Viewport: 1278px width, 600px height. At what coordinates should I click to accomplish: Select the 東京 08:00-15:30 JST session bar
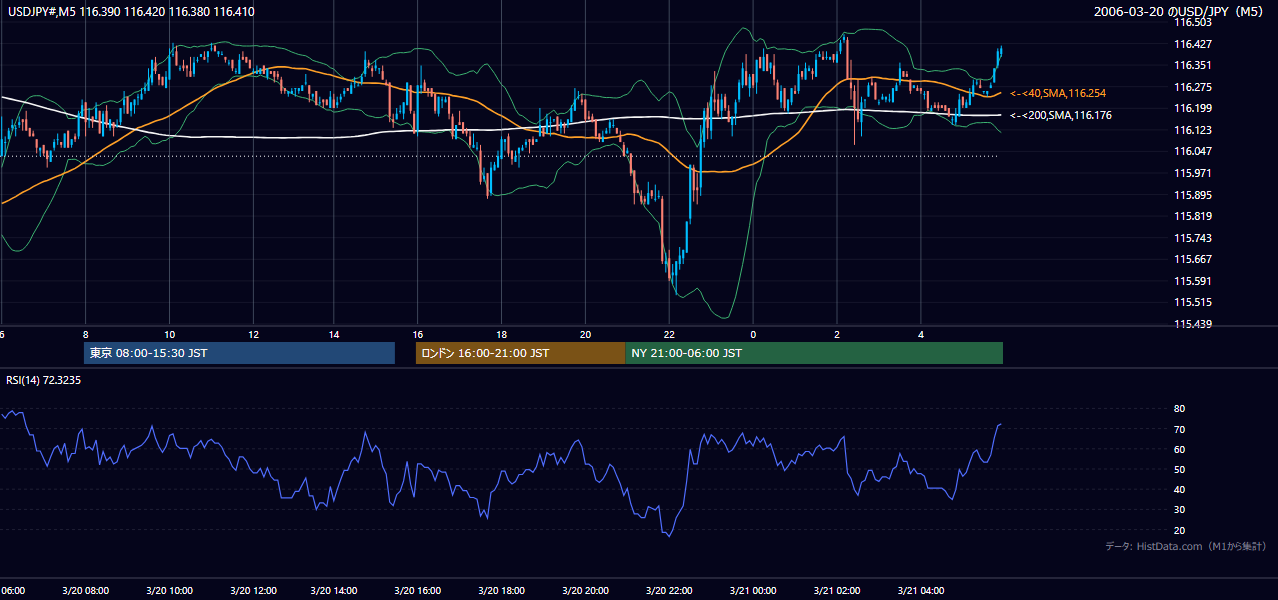coord(240,353)
